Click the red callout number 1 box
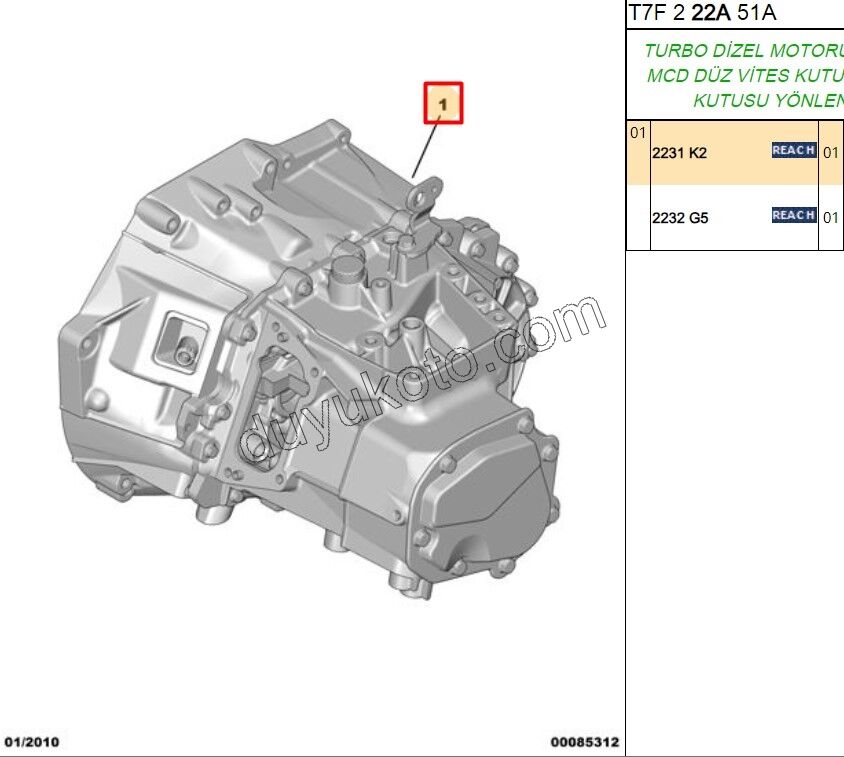 point(445,102)
